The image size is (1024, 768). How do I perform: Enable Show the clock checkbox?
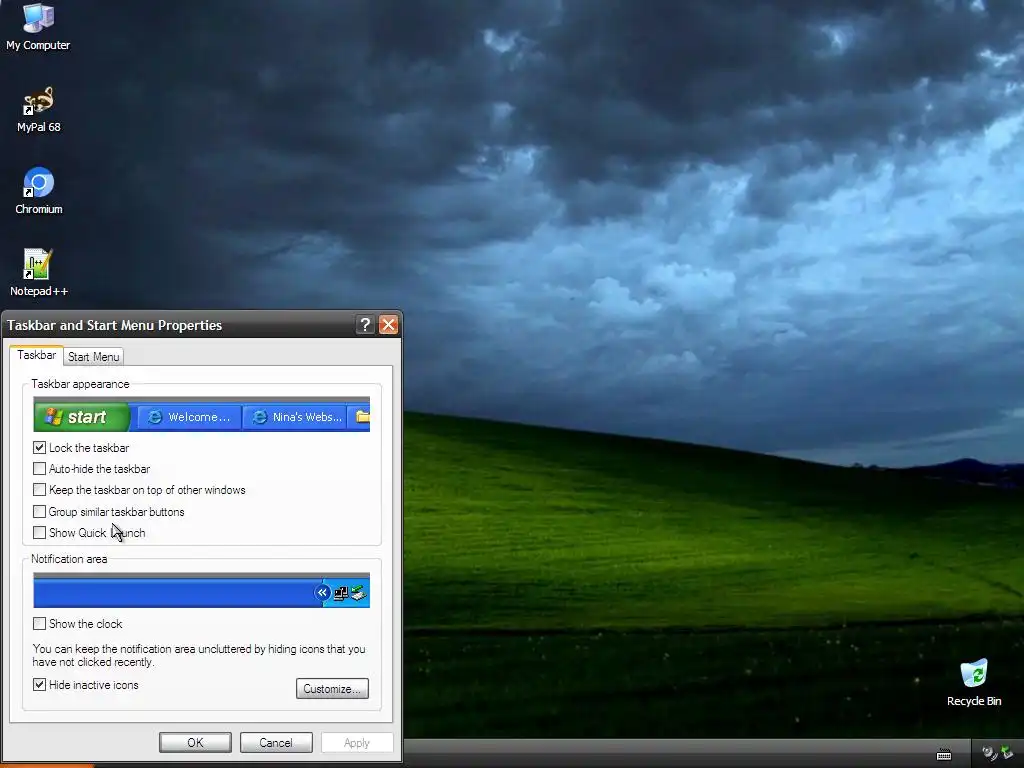pyautogui.click(x=39, y=624)
